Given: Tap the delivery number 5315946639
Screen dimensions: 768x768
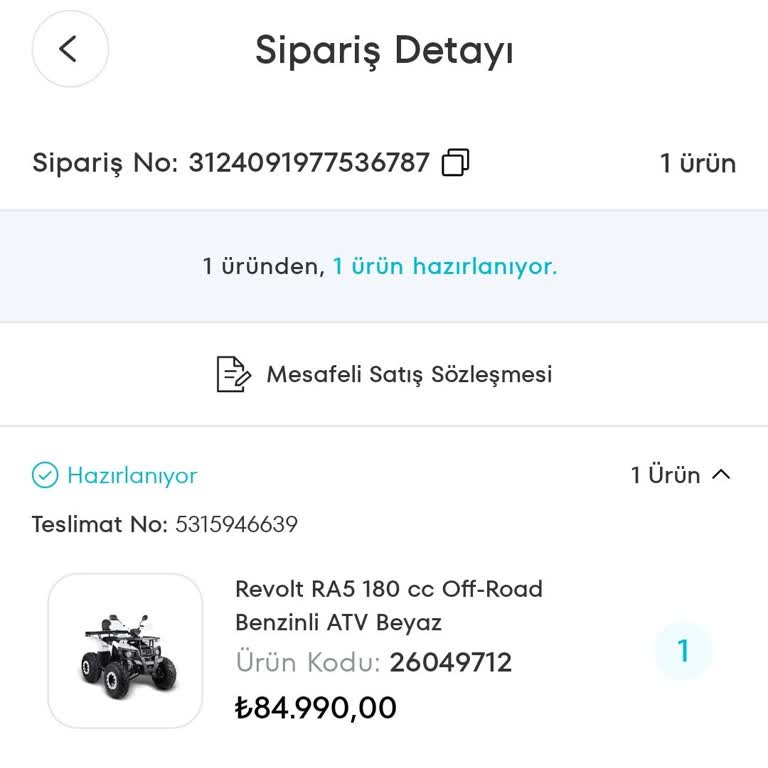Looking at the screenshot, I should pyautogui.click(x=236, y=524).
